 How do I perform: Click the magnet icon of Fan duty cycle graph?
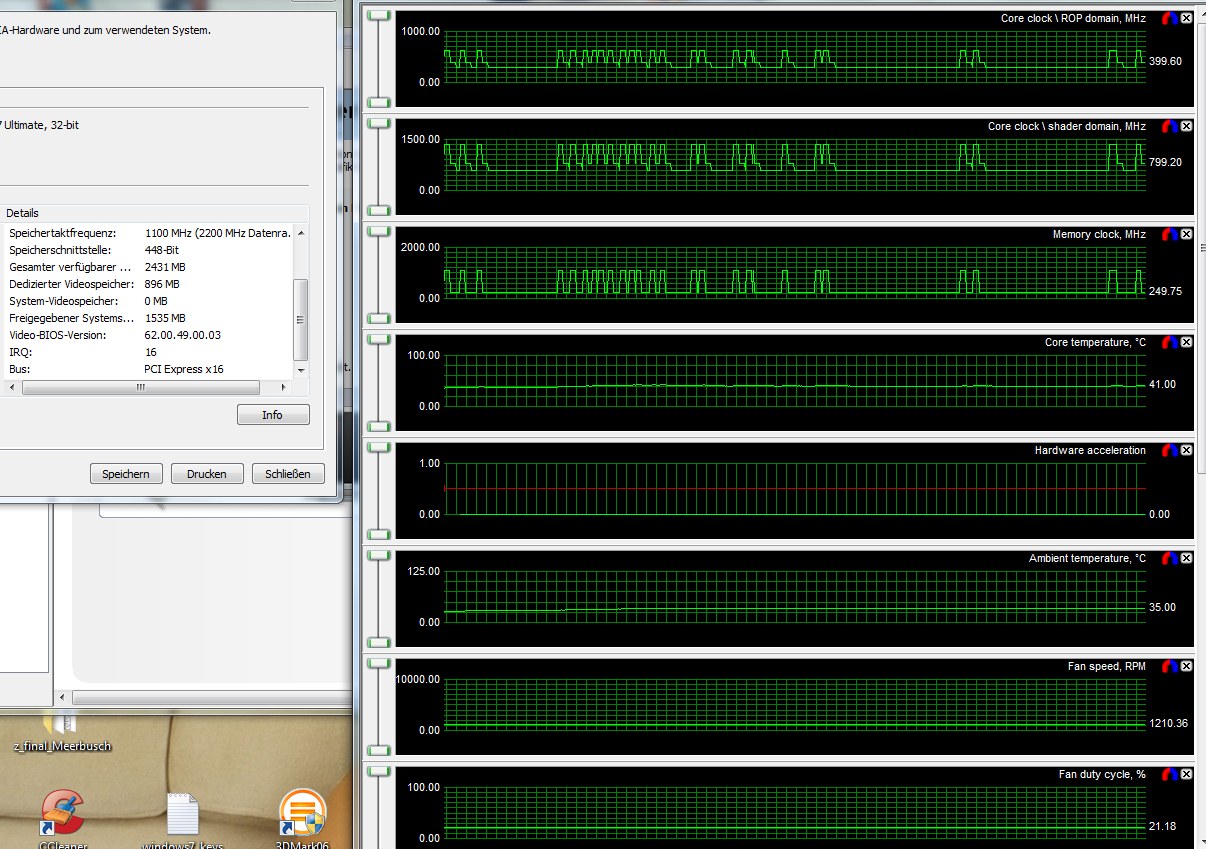click(1168, 774)
